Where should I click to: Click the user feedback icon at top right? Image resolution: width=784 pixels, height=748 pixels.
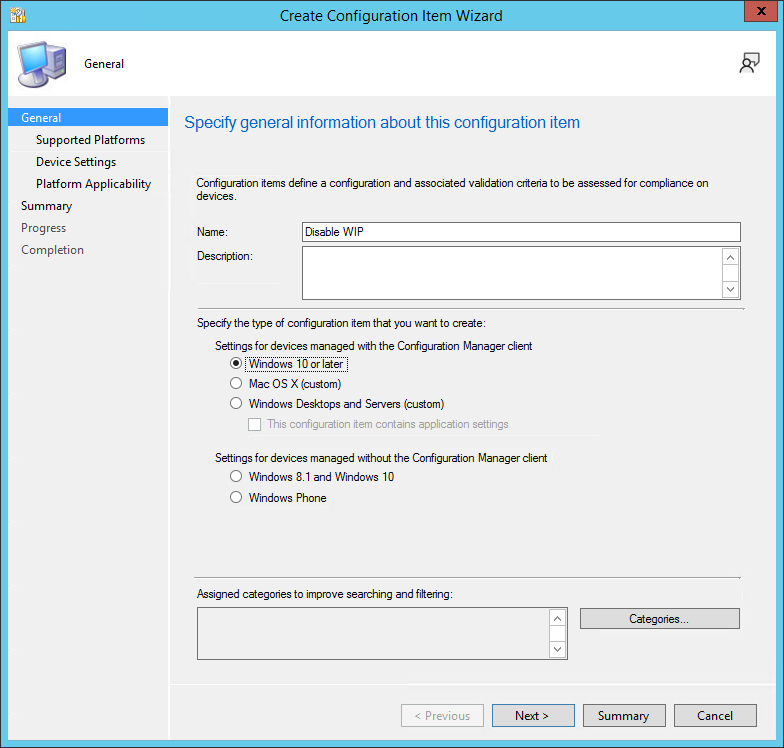(x=749, y=64)
